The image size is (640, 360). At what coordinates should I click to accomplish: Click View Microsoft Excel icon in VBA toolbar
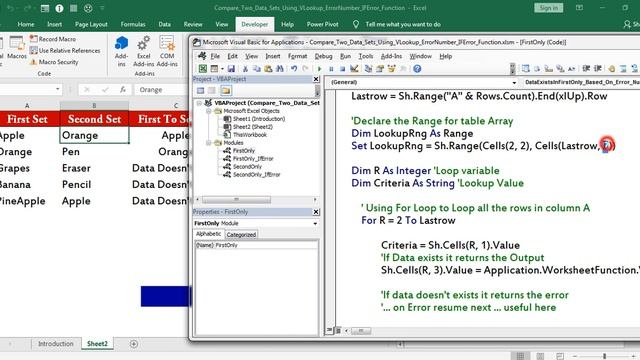[x=202, y=69]
